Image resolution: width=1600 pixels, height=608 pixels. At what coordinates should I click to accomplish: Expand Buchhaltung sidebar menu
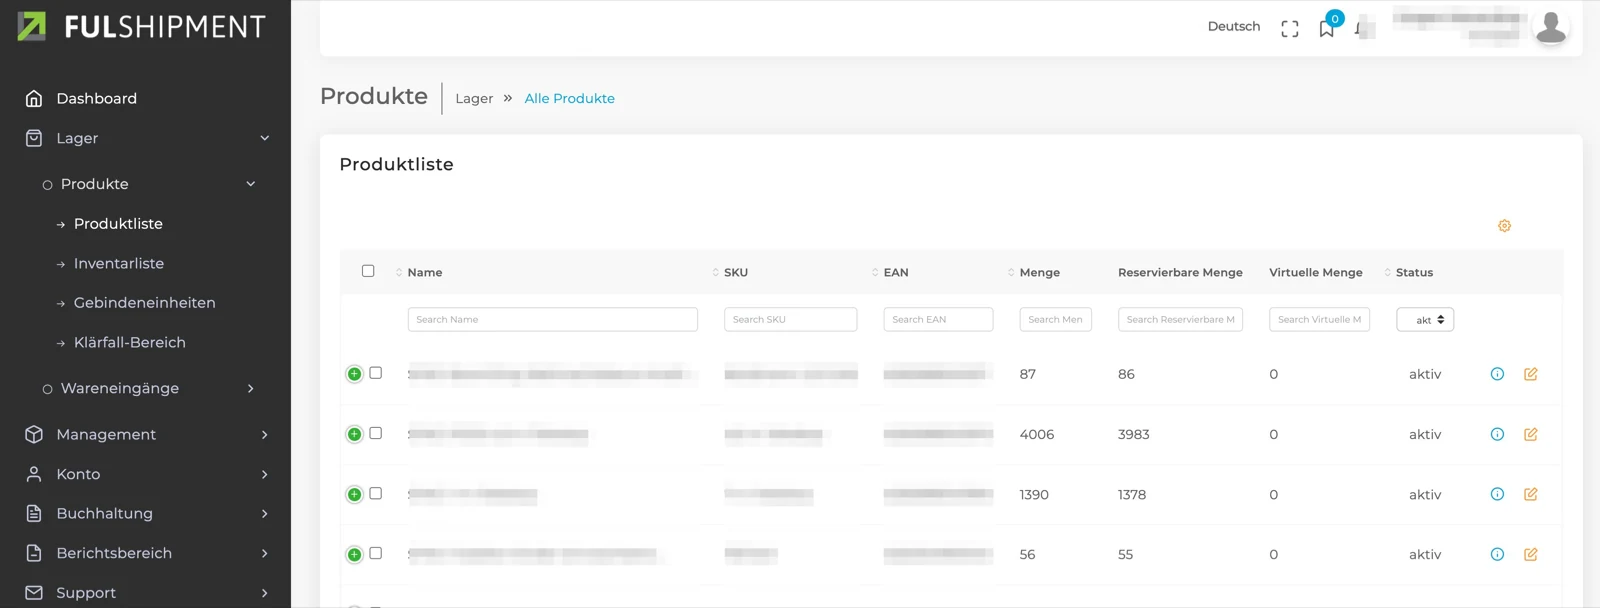pos(264,513)
